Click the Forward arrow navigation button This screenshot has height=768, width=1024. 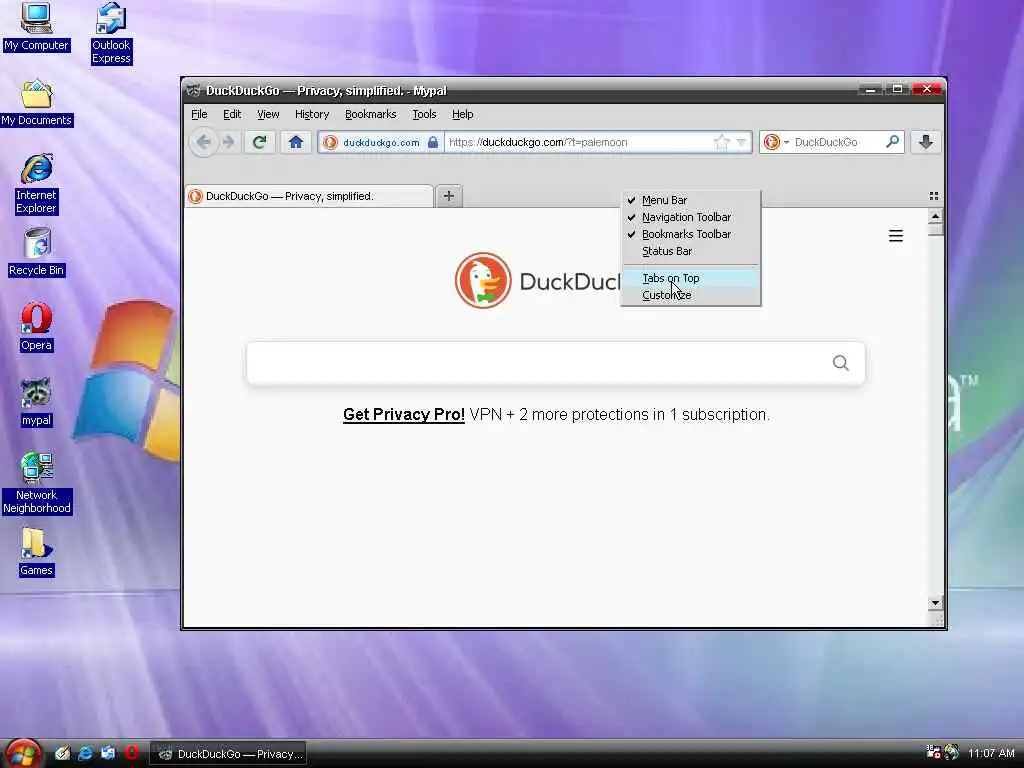pos(228,142)
